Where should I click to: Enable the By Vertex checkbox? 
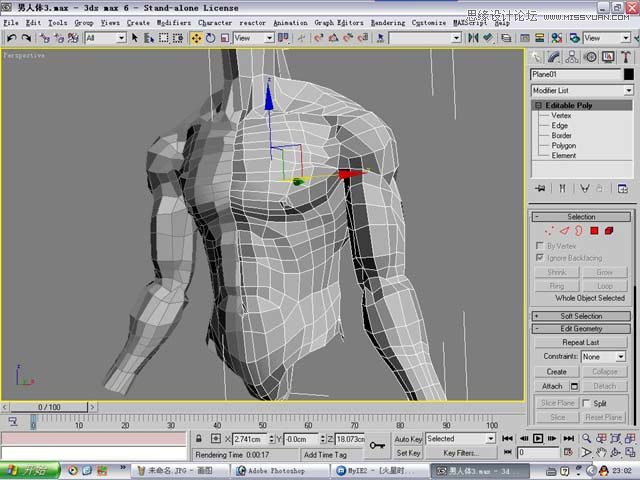coord(540,245)
